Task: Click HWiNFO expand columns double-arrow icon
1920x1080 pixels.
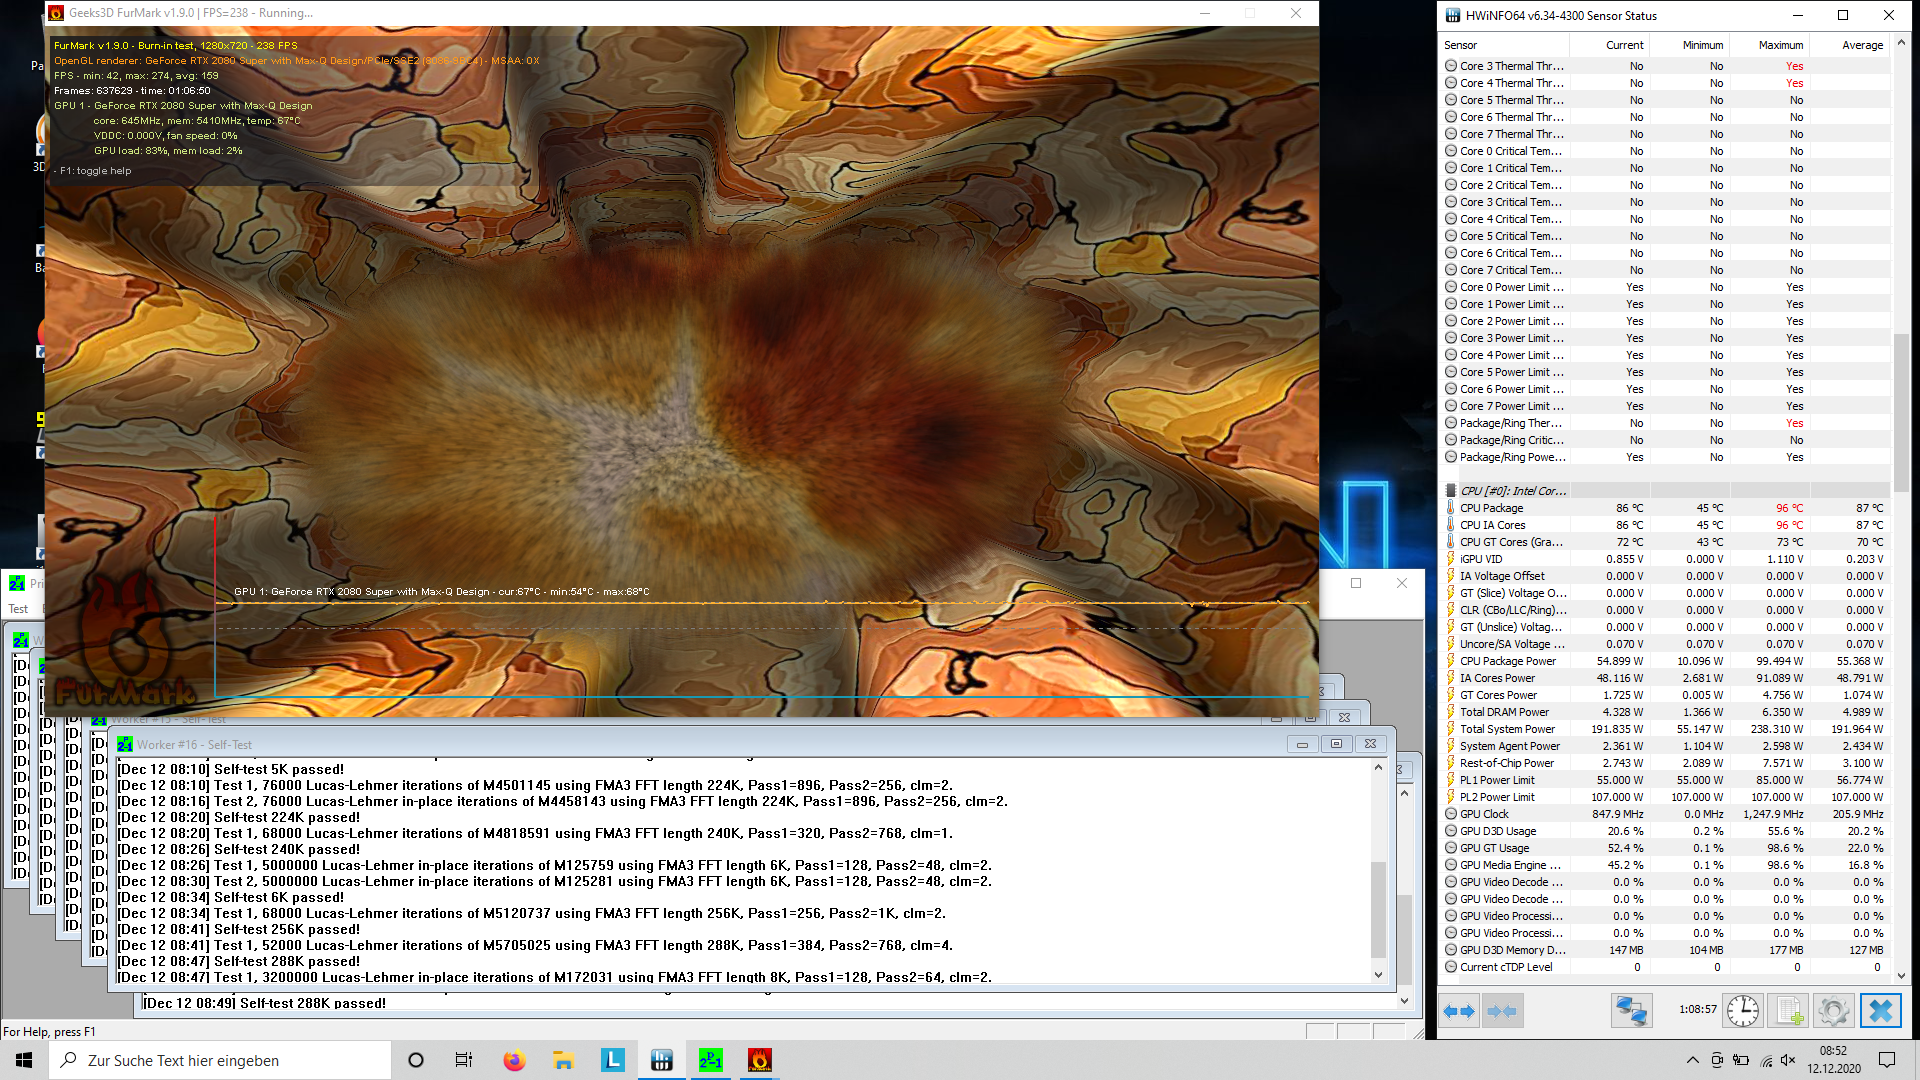Action: [1459, 1011]
